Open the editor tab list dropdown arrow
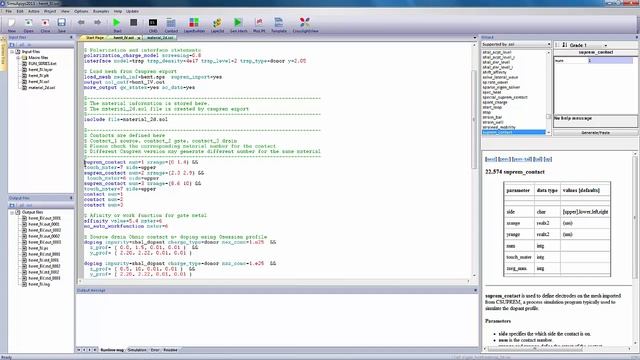Image resolution: width=640 pixels, height=360 pixels. point(474,38)
